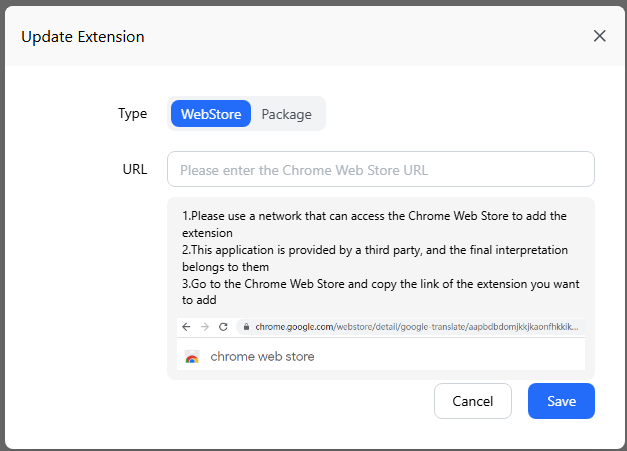This screenshot has width=627, height=451.
Task: Click the 'Type' field label
Action: tap(132, 114)
